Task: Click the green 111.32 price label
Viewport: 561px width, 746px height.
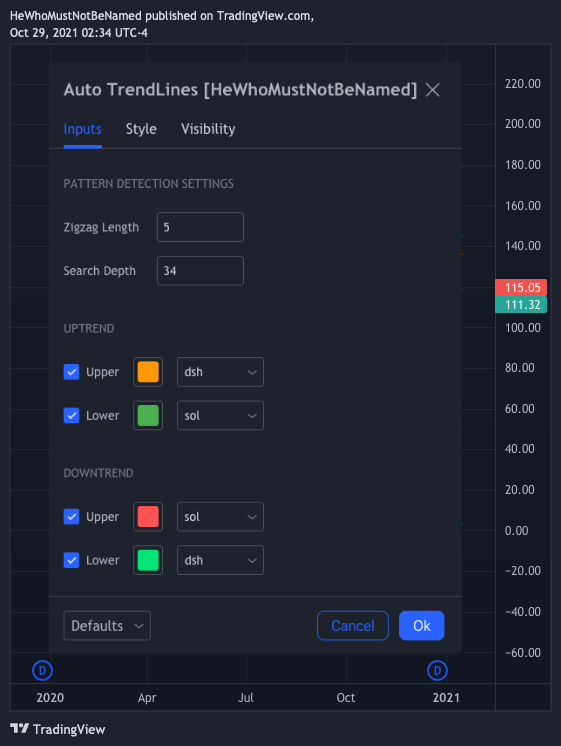Action: coord(521,304)
